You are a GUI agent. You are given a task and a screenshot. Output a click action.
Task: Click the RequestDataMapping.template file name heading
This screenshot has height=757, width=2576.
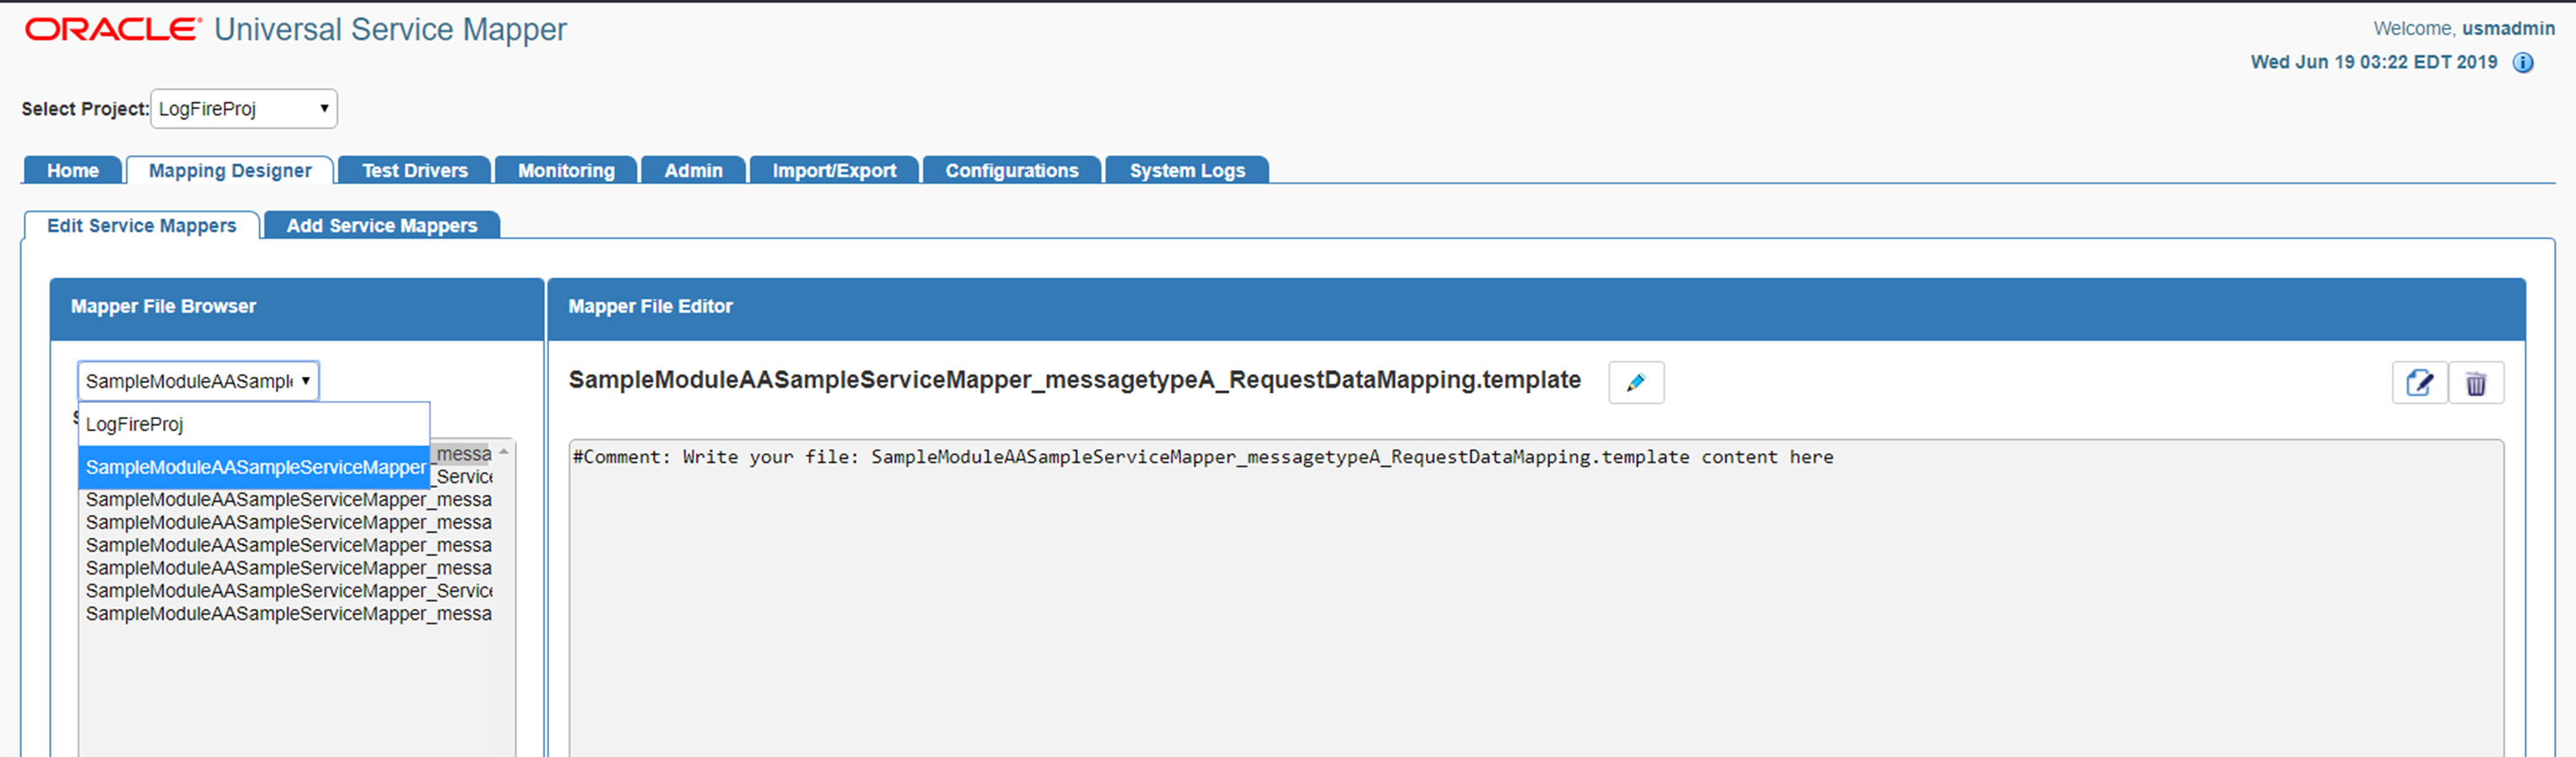1075,380
